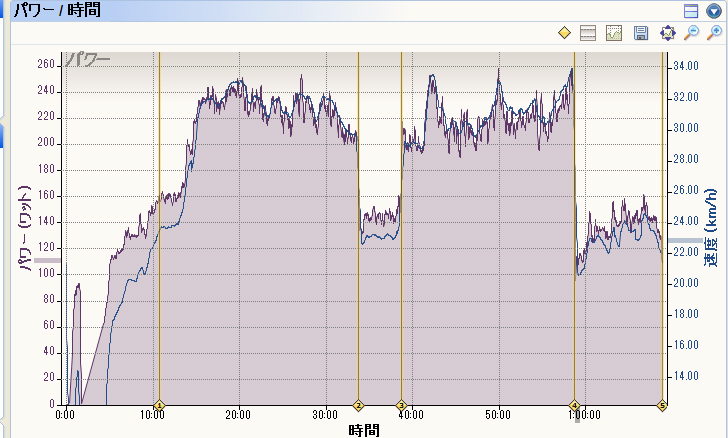Click the blue average speed indicator on the right axis
Screen dimensions: 728x438
coord(685,240)
